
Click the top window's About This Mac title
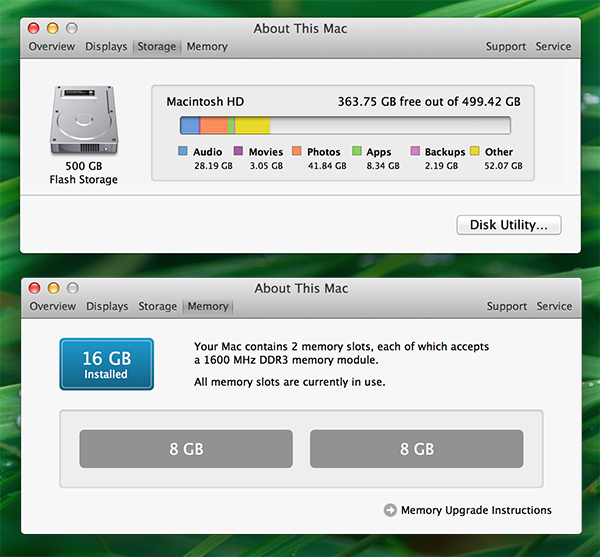[300, 29]
